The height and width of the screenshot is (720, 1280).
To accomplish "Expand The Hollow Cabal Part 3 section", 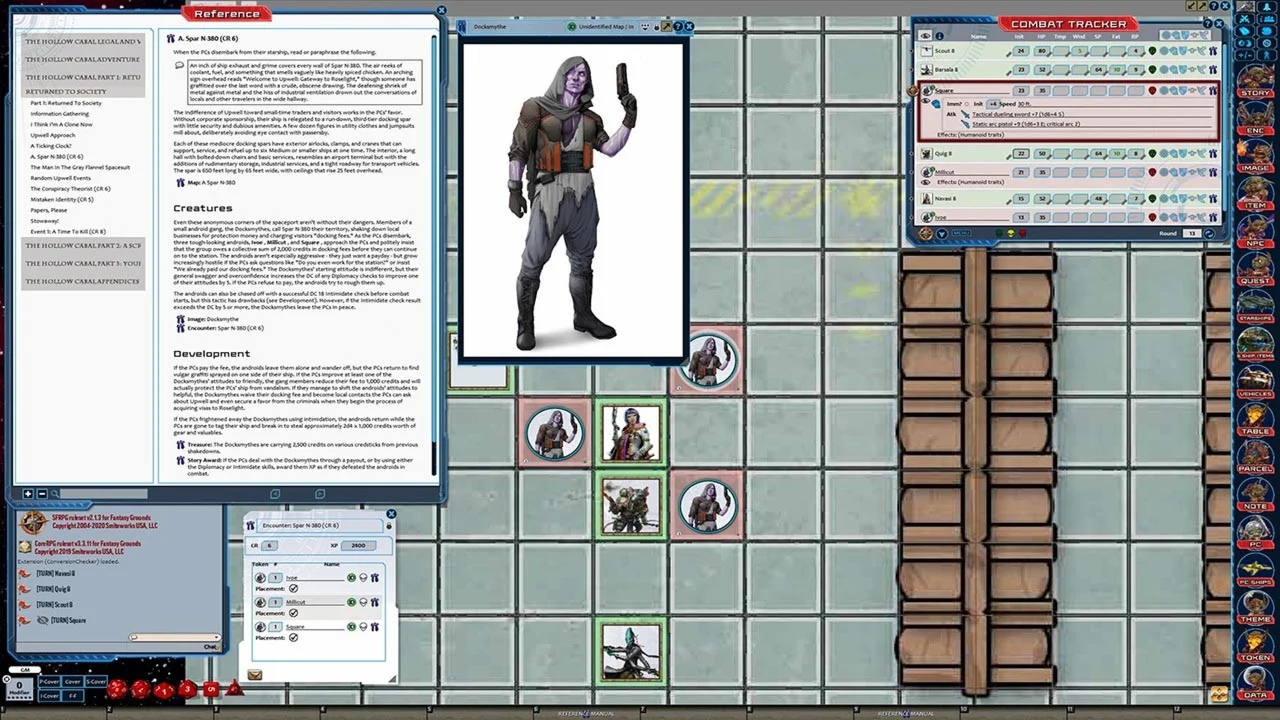I will 83,264.
